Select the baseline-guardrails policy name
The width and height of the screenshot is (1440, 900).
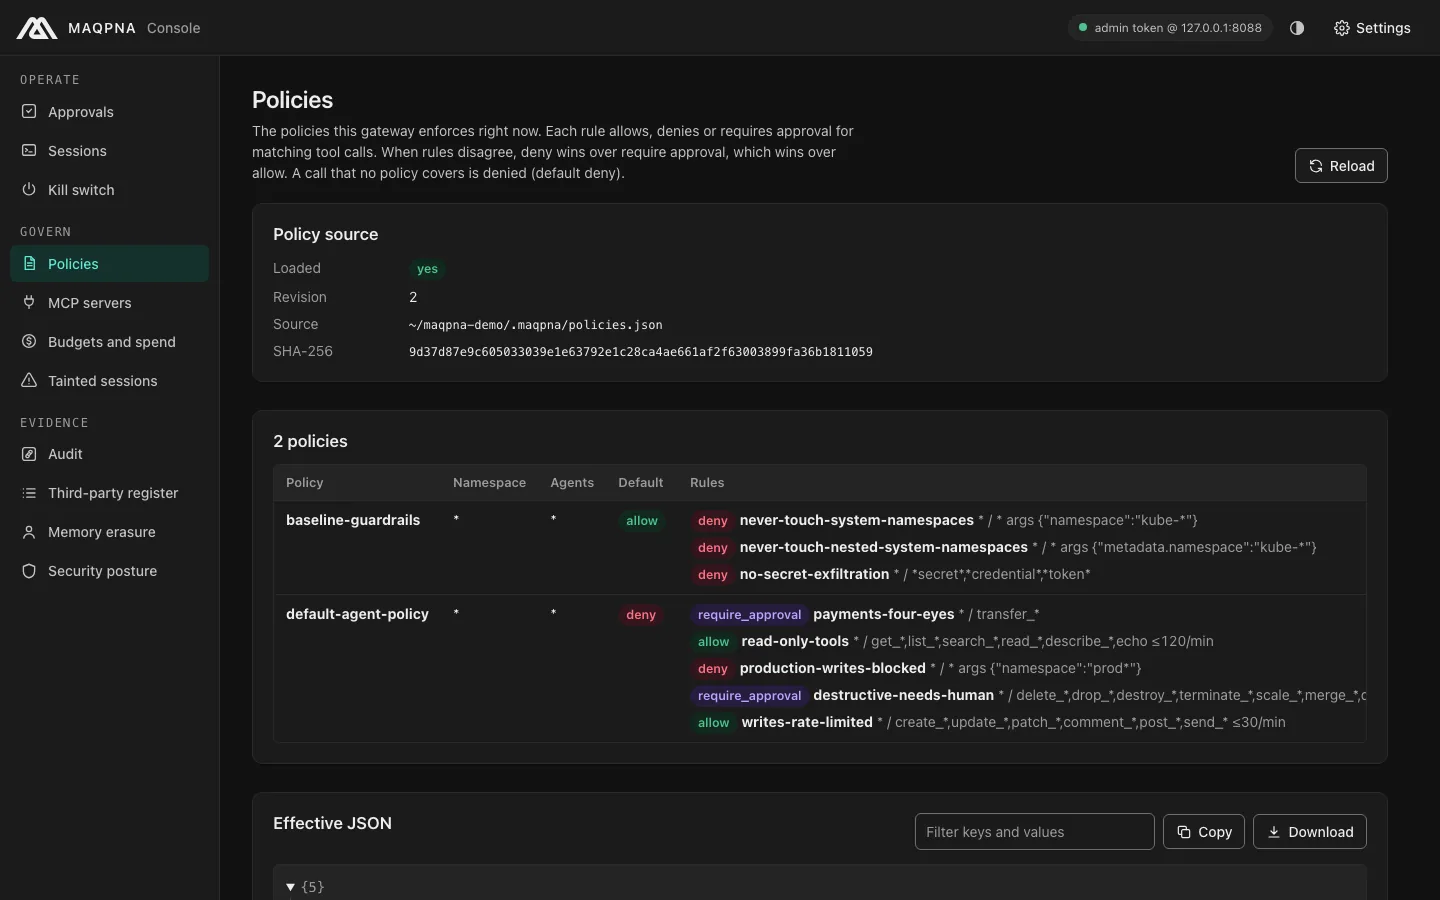tap(353, 520)
